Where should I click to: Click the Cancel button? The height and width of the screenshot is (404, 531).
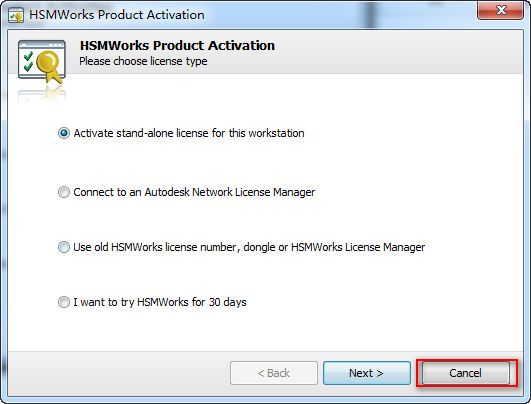tap(466, 373)
